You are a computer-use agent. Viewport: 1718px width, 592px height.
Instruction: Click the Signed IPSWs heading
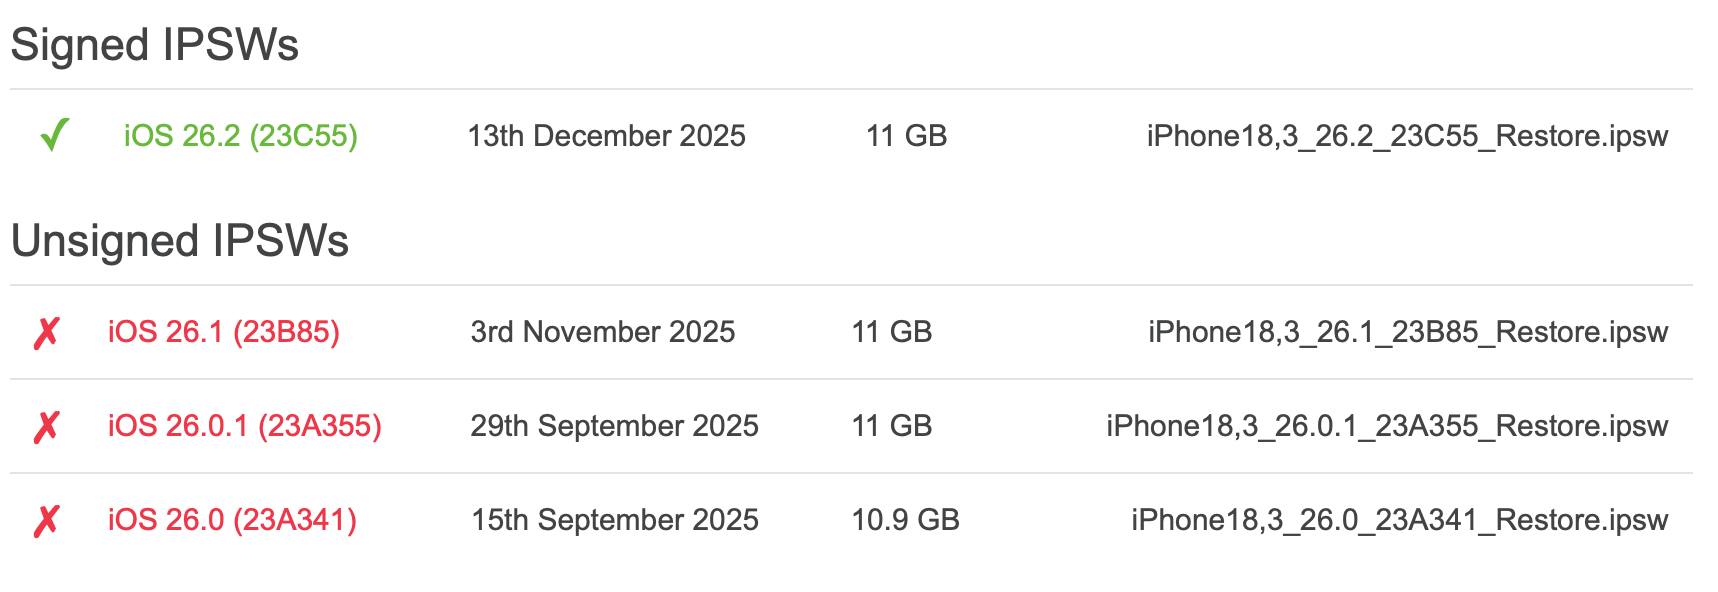155,45
